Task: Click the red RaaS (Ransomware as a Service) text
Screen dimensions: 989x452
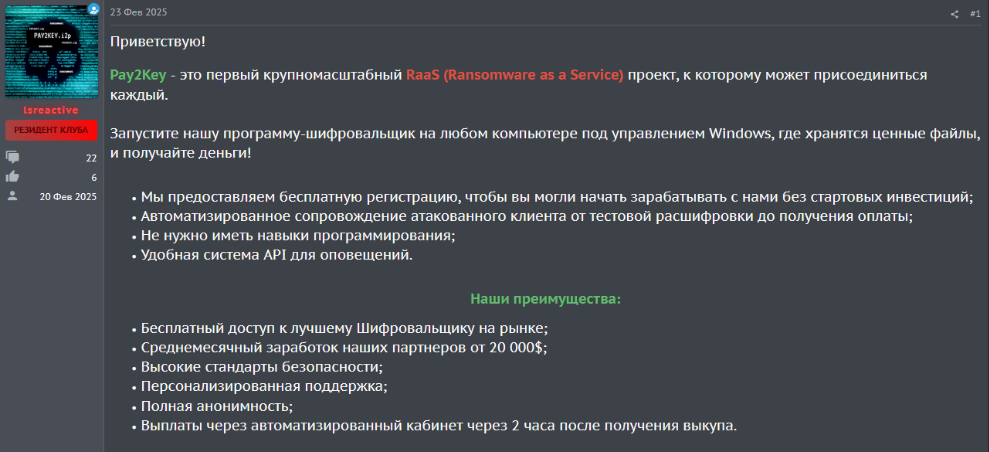Action: point(514,76)
